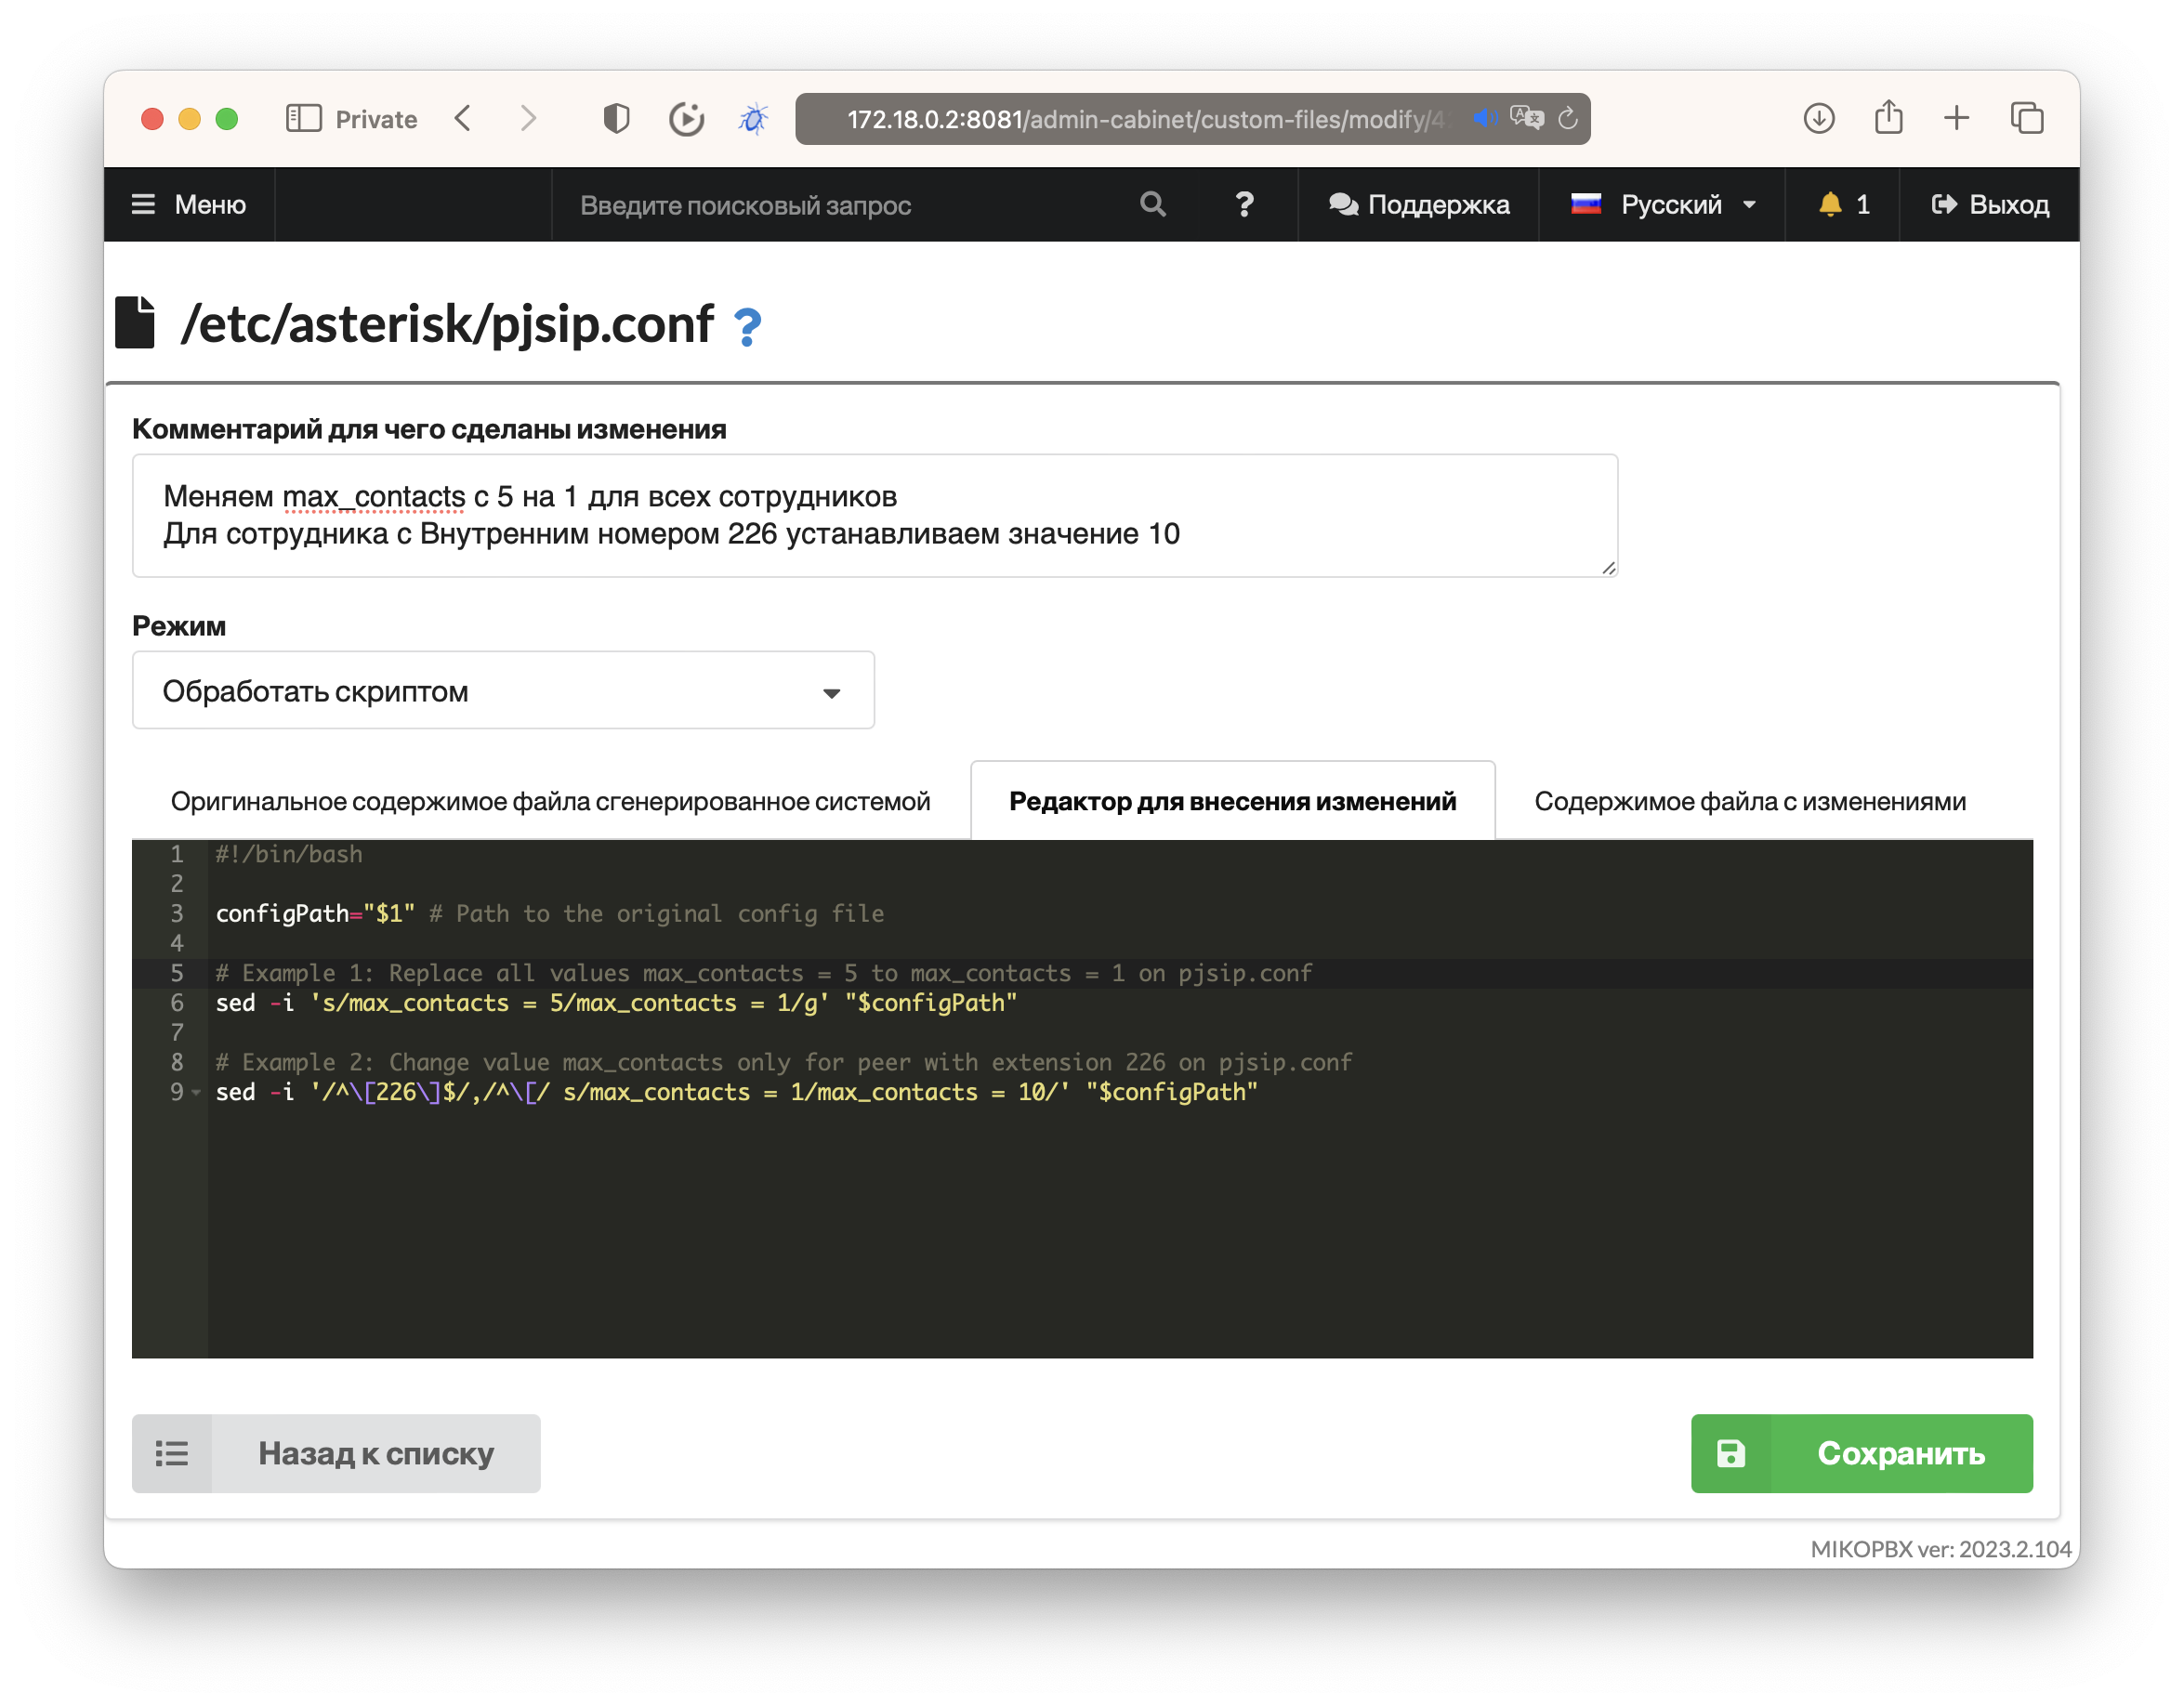
Task: Open the Меню hamburger menu
Action: [189, 205]
